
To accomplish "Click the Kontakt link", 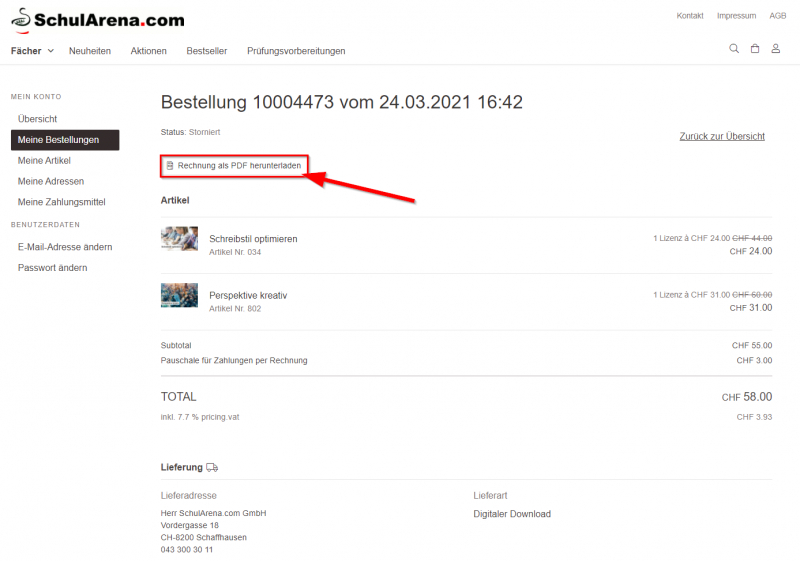I will point(690,16).
